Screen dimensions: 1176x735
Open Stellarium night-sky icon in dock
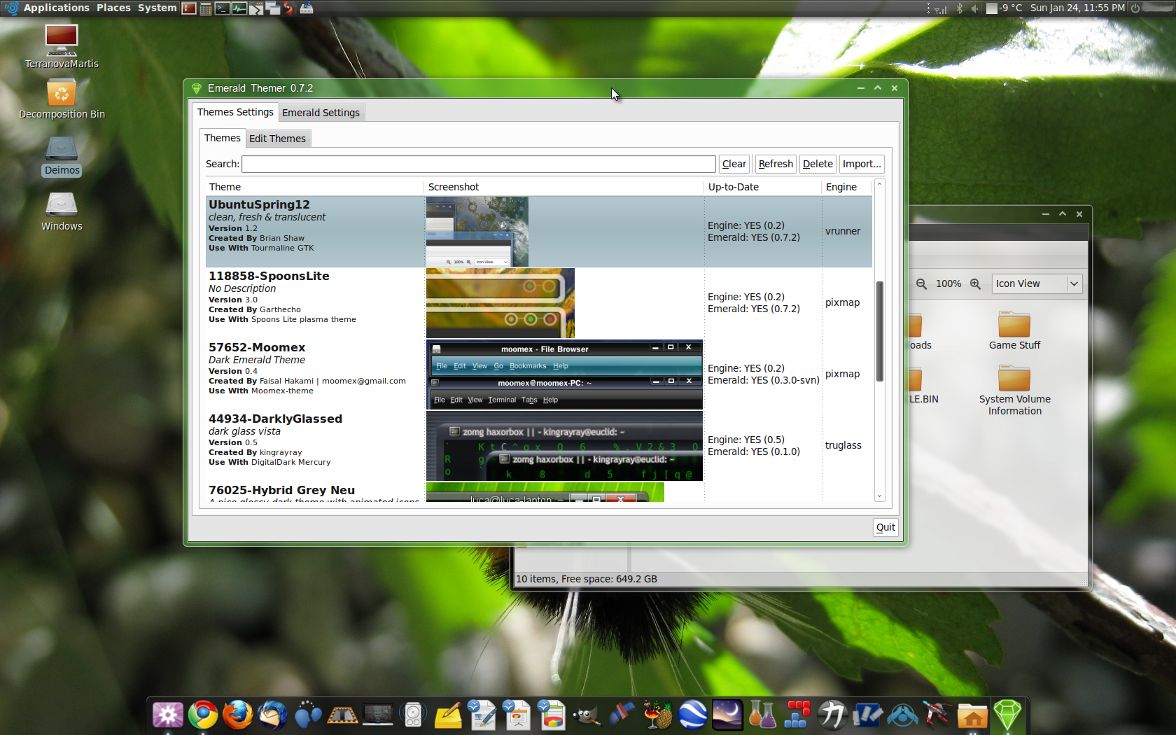coord(728,714)
